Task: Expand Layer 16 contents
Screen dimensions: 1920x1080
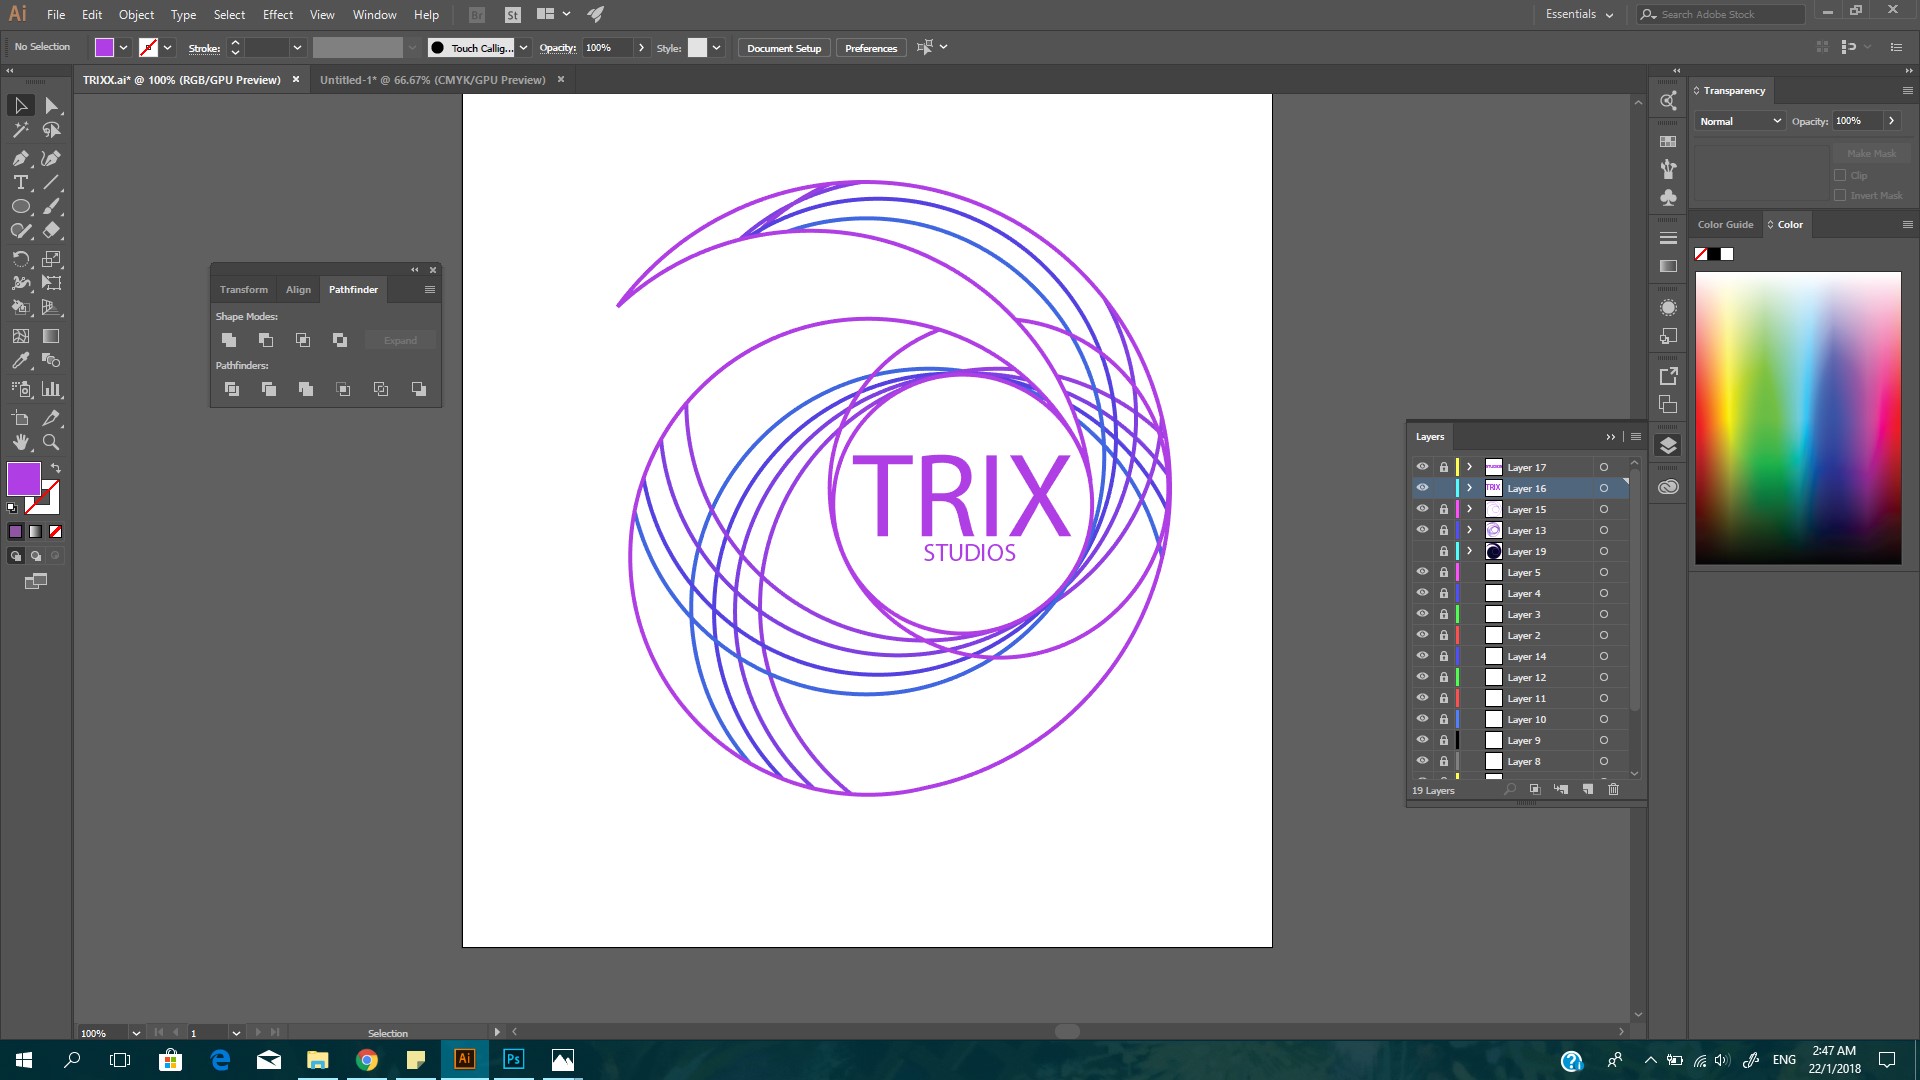Action: click(x=1469, y=488)
